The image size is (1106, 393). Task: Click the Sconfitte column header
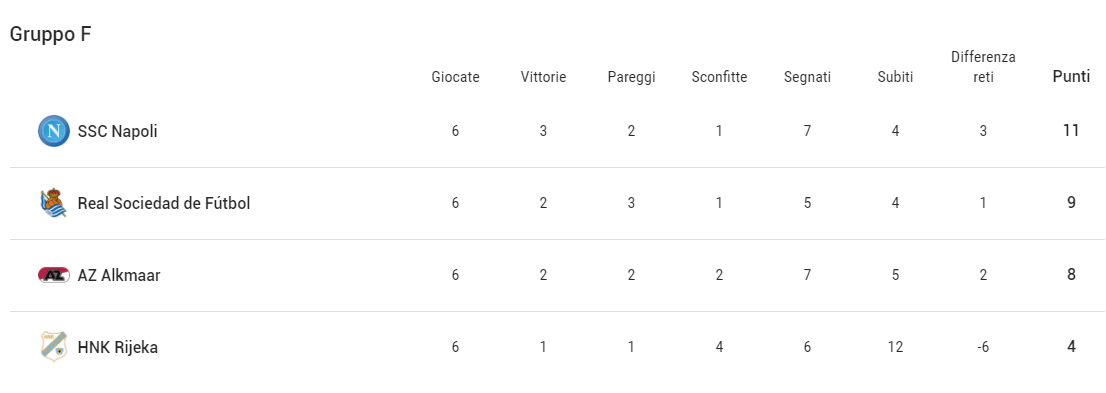pos(719,77)
